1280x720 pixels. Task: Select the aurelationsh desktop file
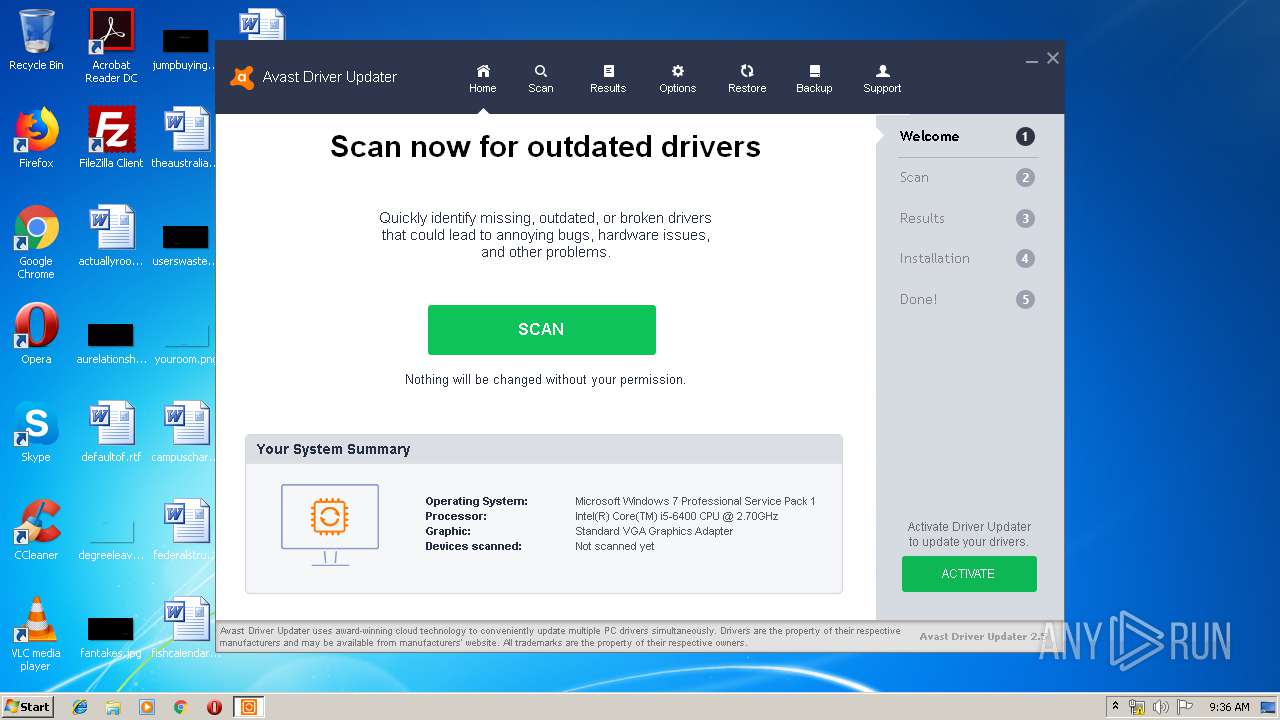click(111, 342)
